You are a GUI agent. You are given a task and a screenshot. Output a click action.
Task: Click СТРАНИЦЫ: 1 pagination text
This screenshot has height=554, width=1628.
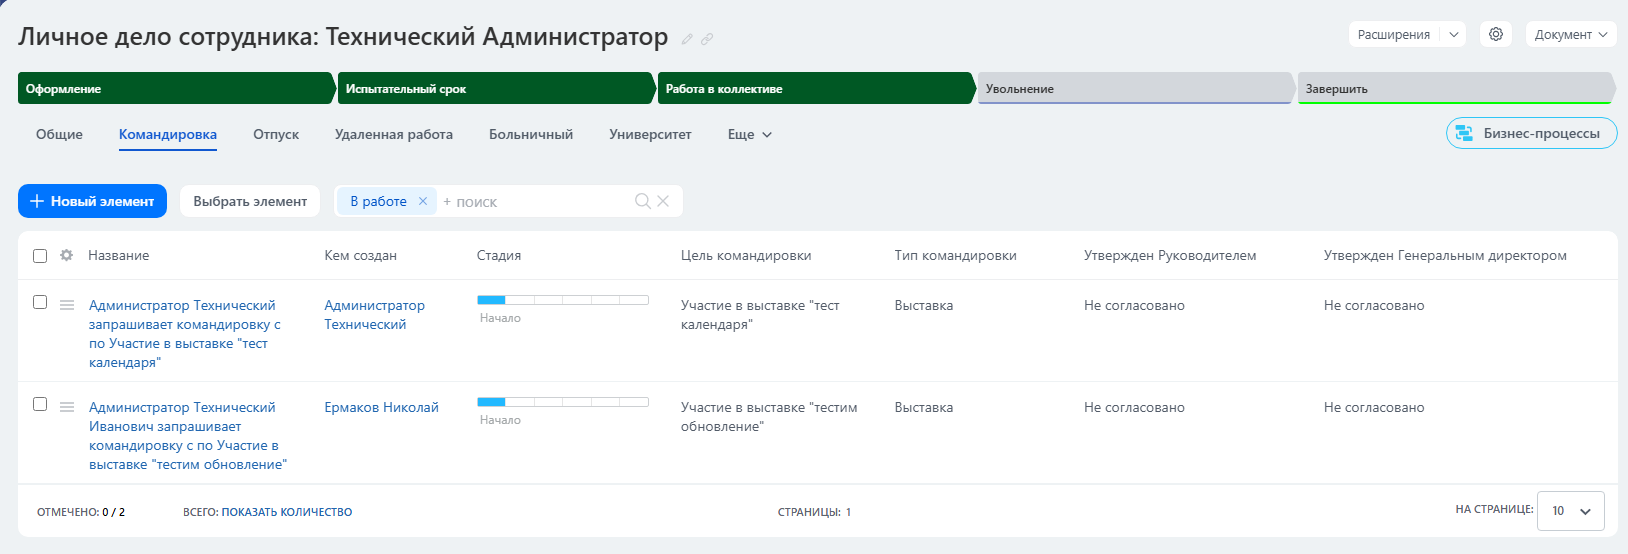coord(814,512)
